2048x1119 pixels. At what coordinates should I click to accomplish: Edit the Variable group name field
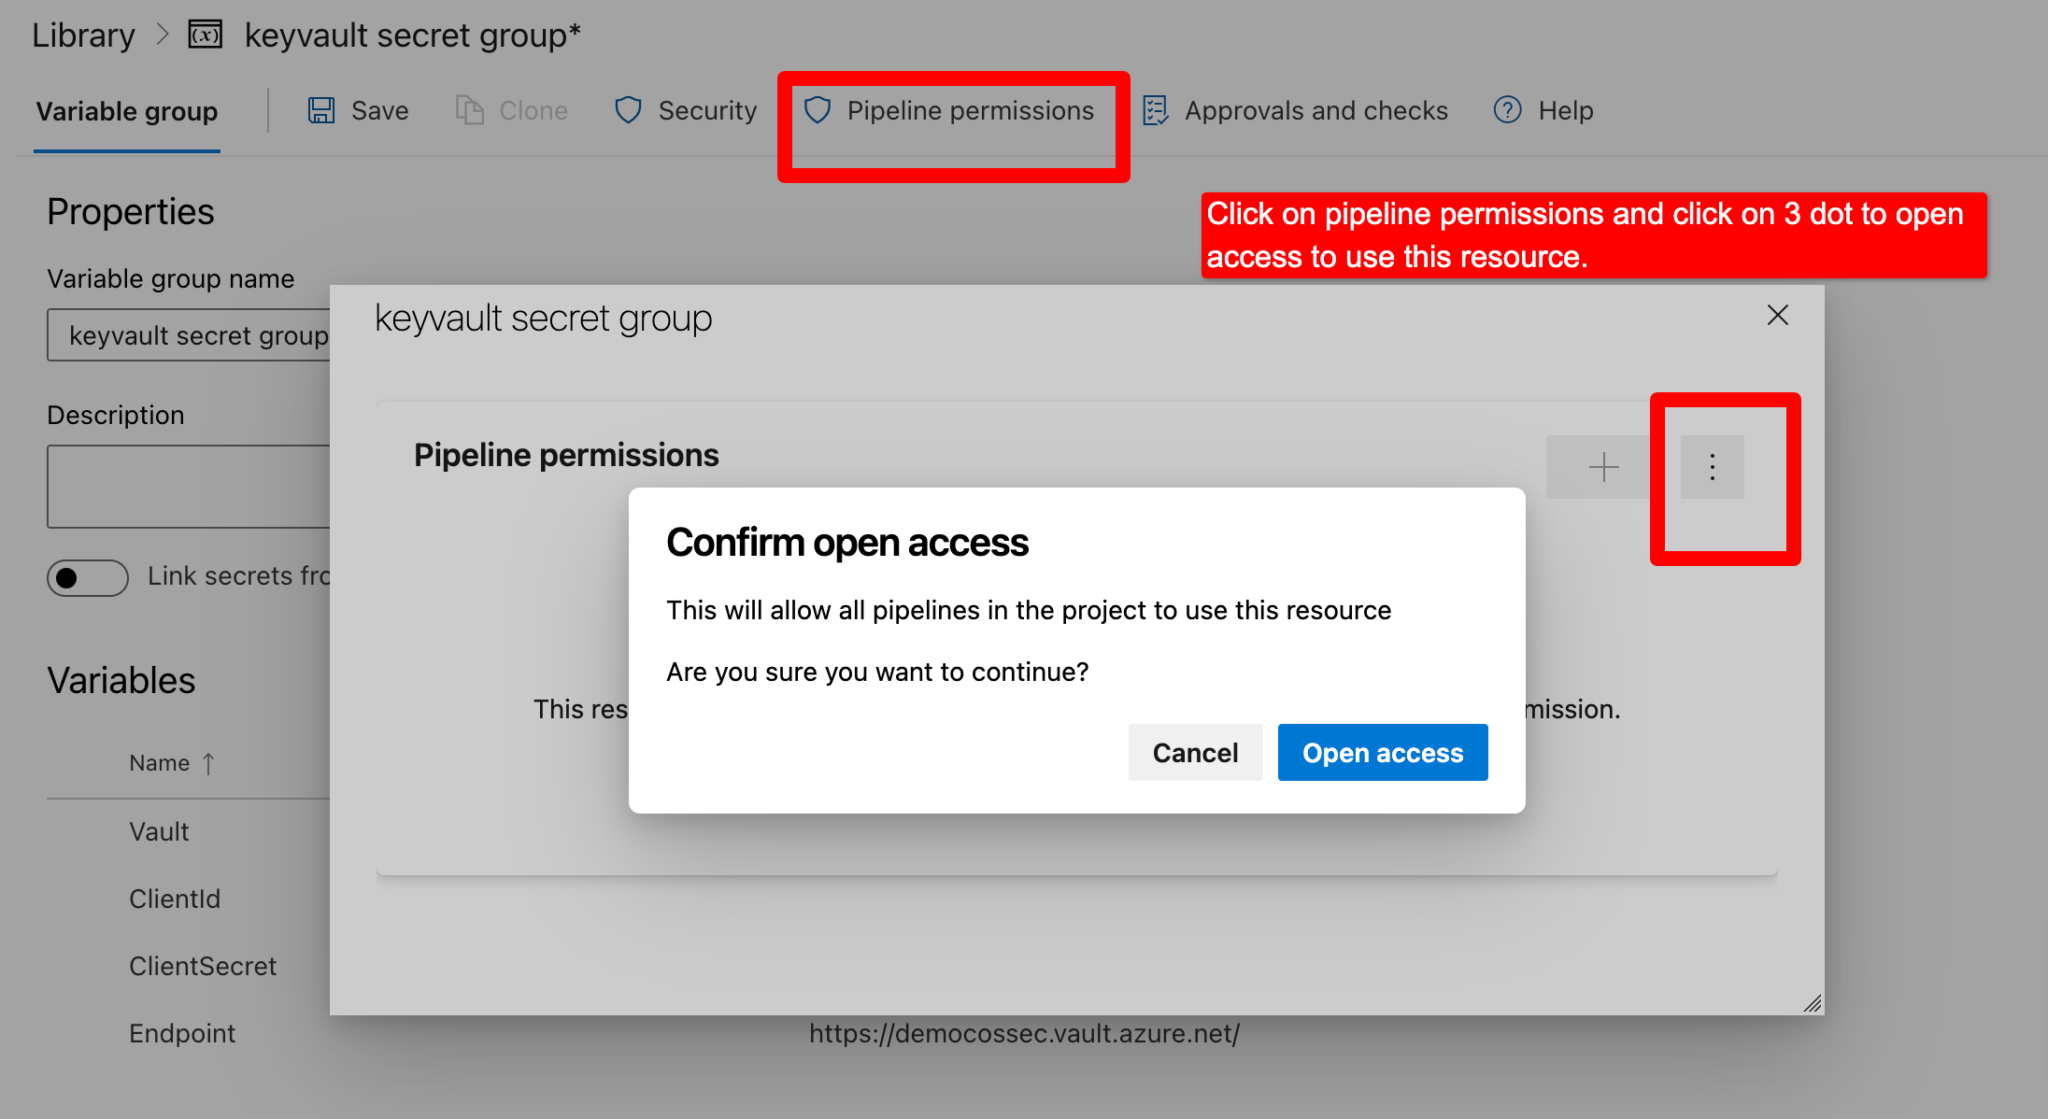[190, 335]
